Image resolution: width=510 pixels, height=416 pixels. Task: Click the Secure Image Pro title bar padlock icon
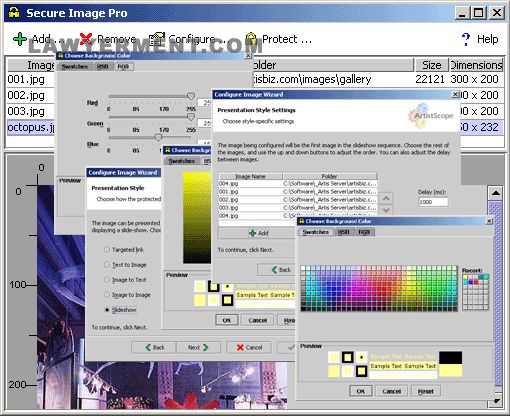(x=14, y=13)
